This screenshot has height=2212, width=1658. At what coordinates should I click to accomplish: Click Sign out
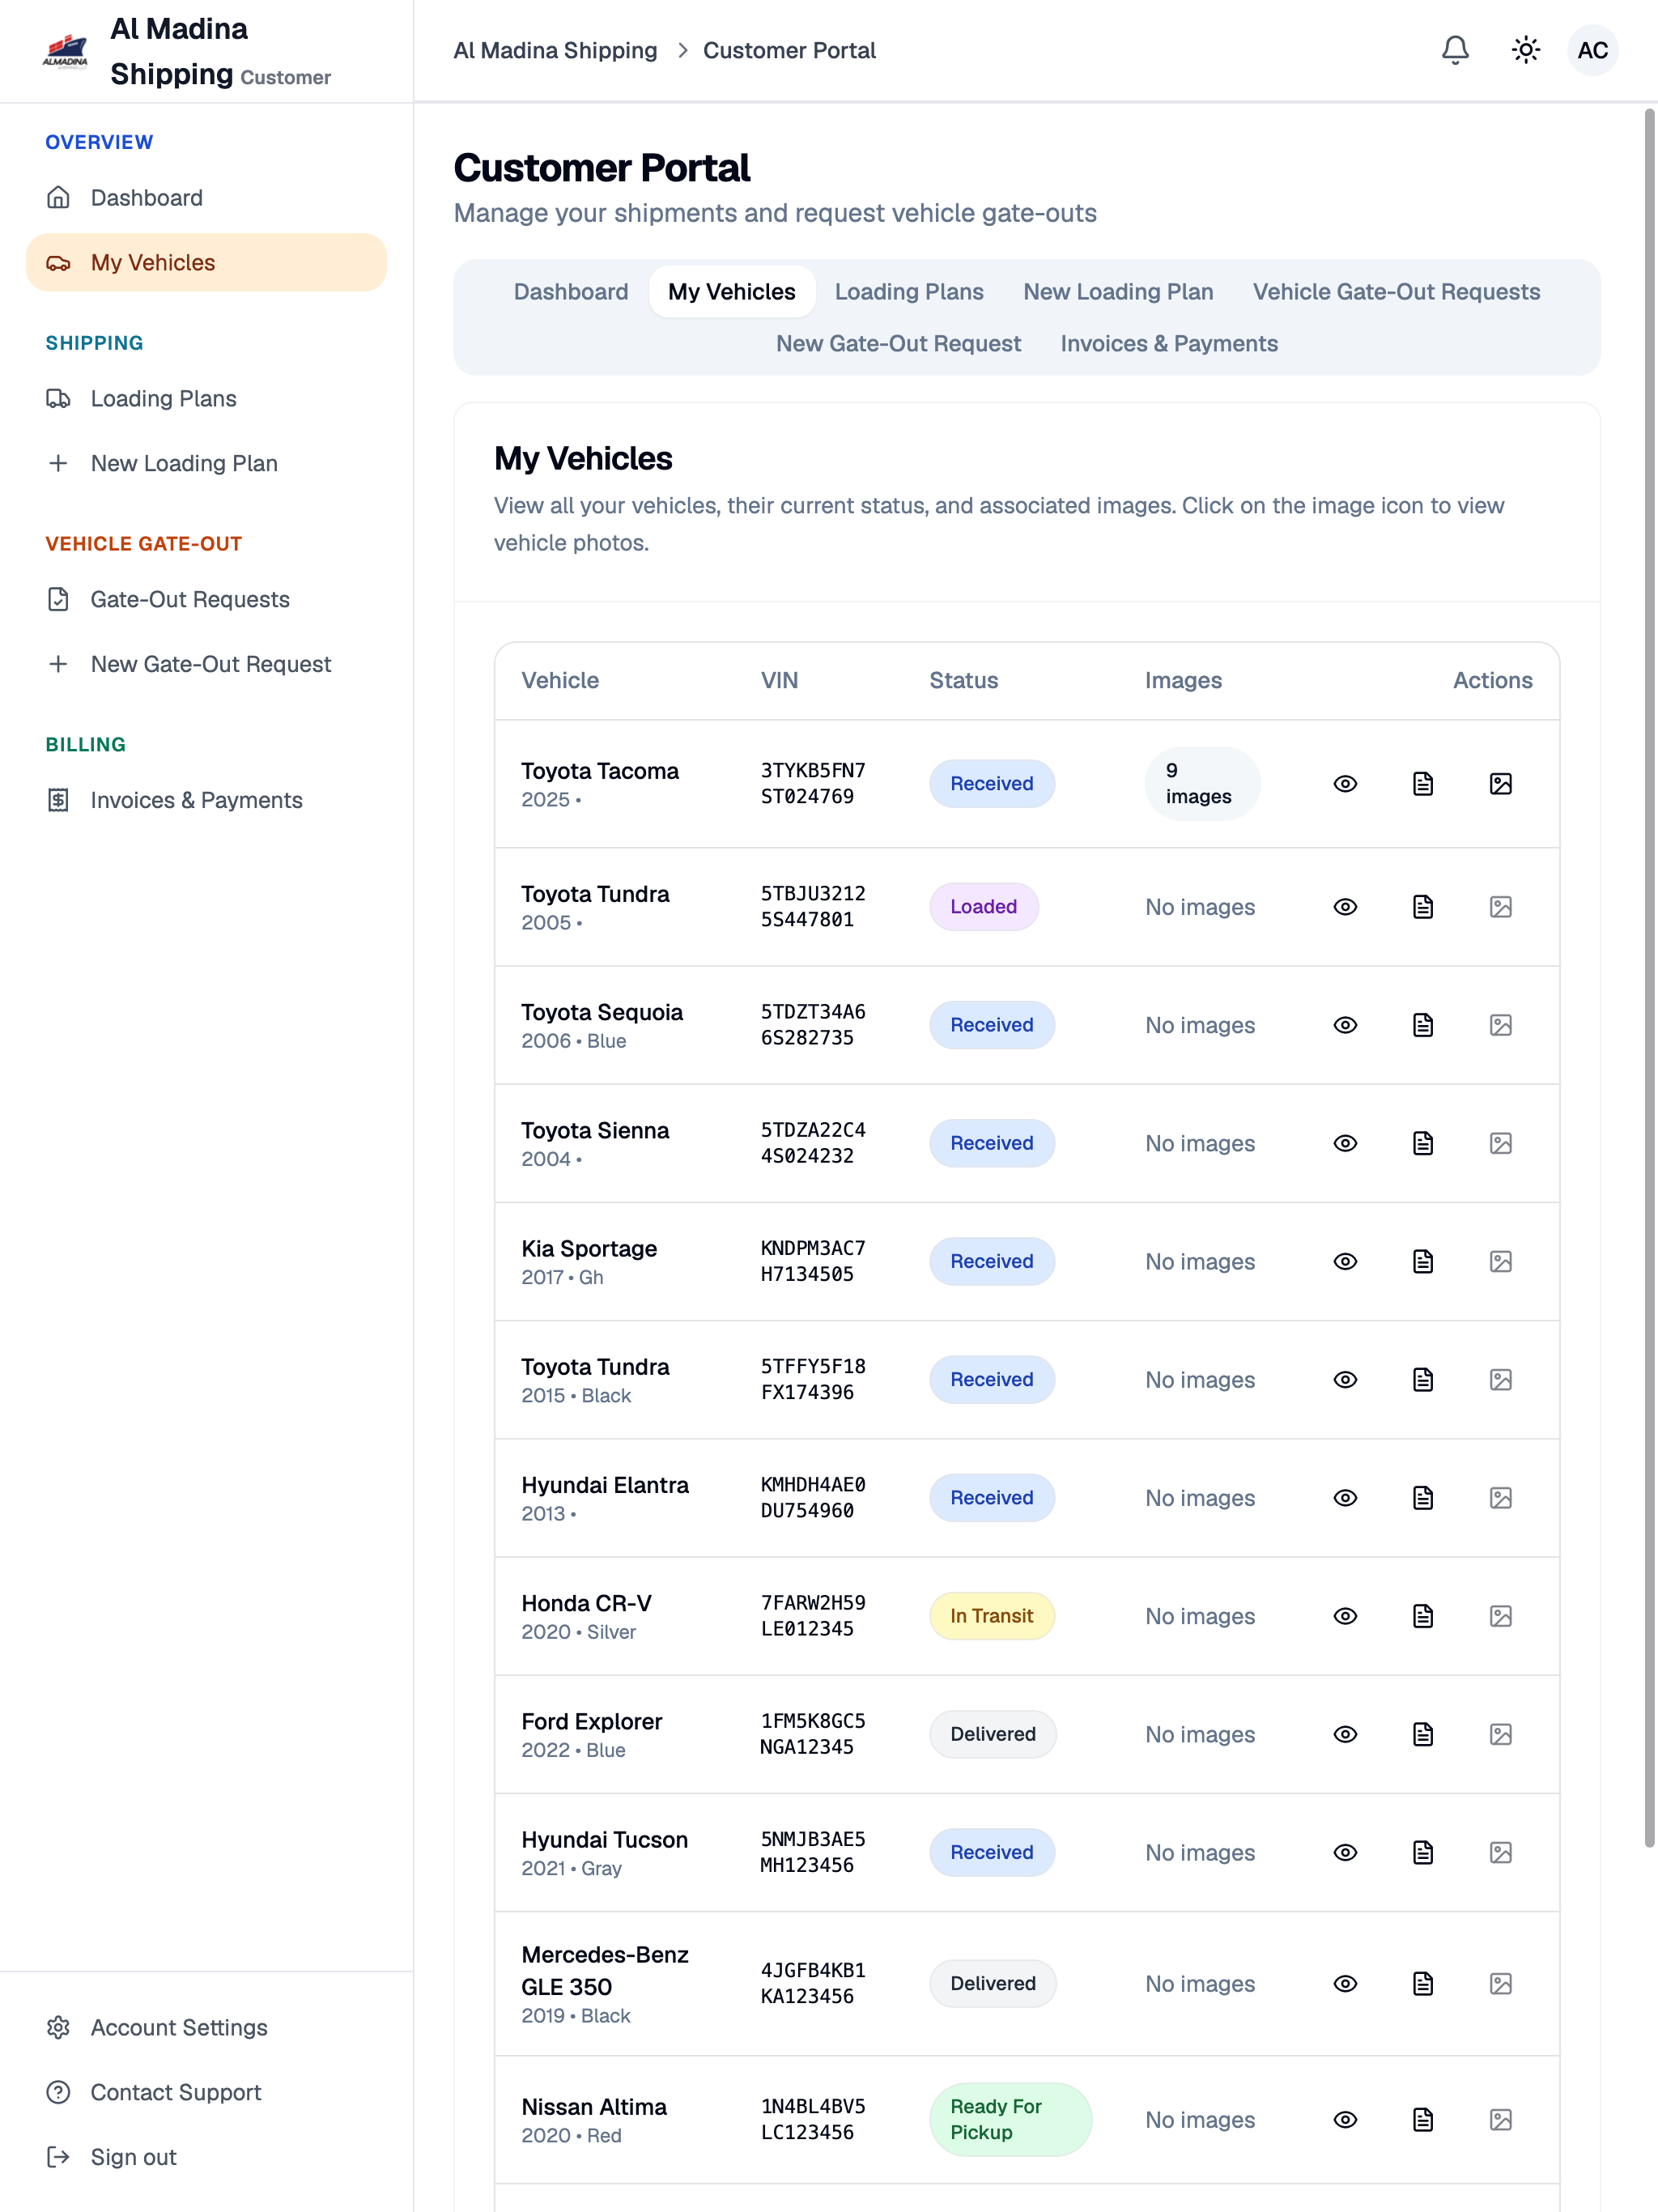click(x=206, y=2158)
